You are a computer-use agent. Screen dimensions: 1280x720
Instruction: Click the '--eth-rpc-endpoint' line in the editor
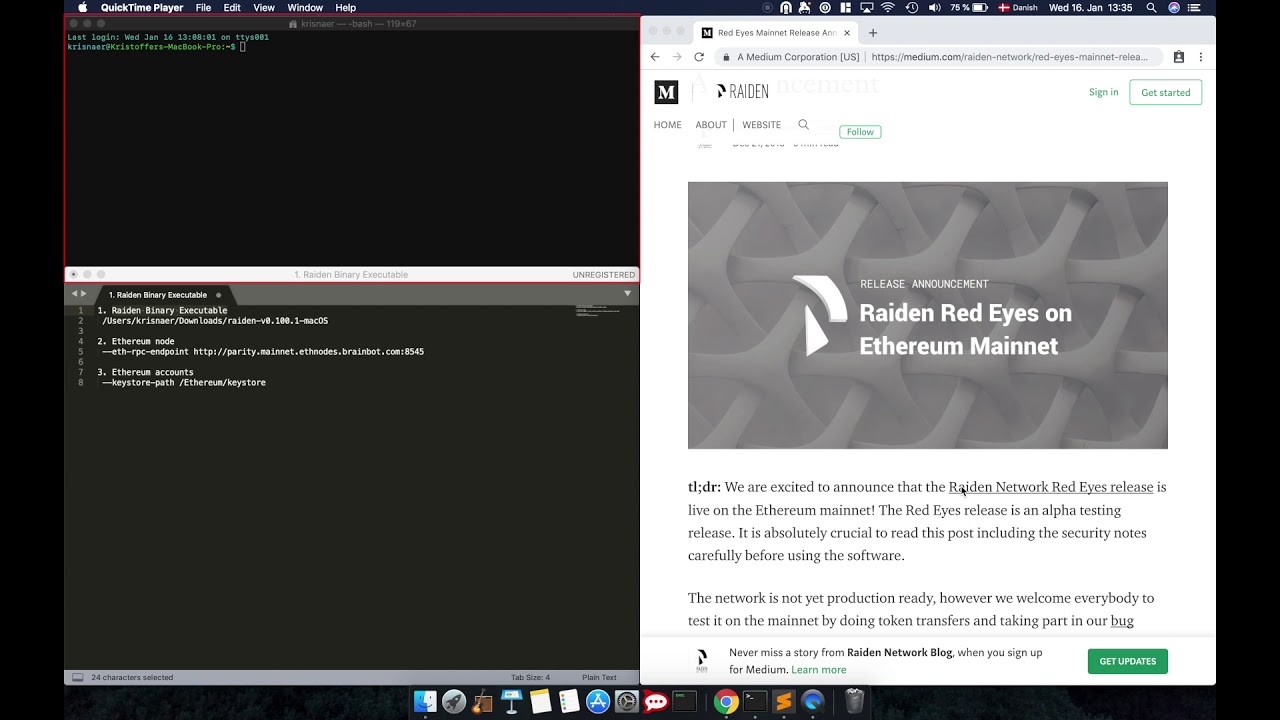click(x=263, y=352)
